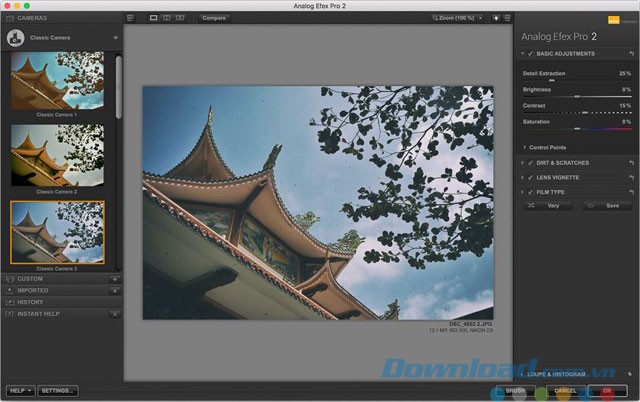Uncheck the Dirt & Scratches filter
640x402 pixels.
pyautogui.click(x=530, y=162)
